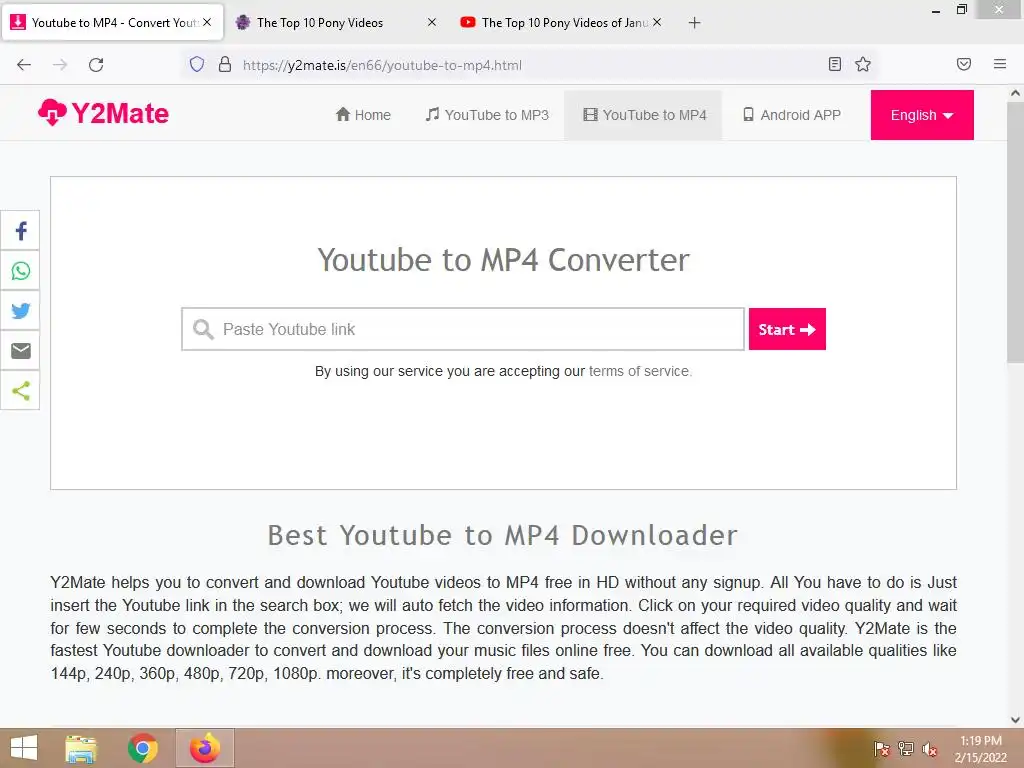Open the green generic share icon
The width and height of the screenshot is (1024, 768).
tap(20, 391)
